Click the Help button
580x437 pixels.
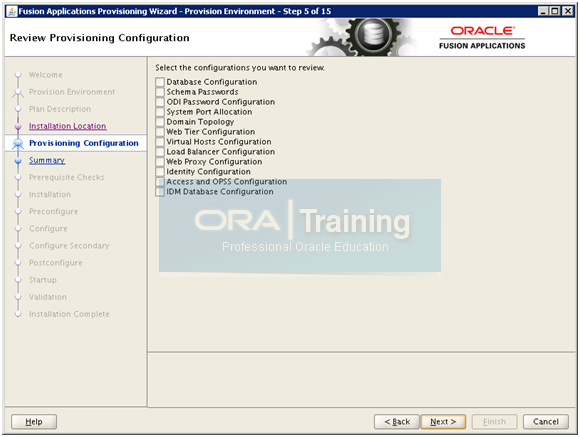pyautogui.click(x=34, y=421)
